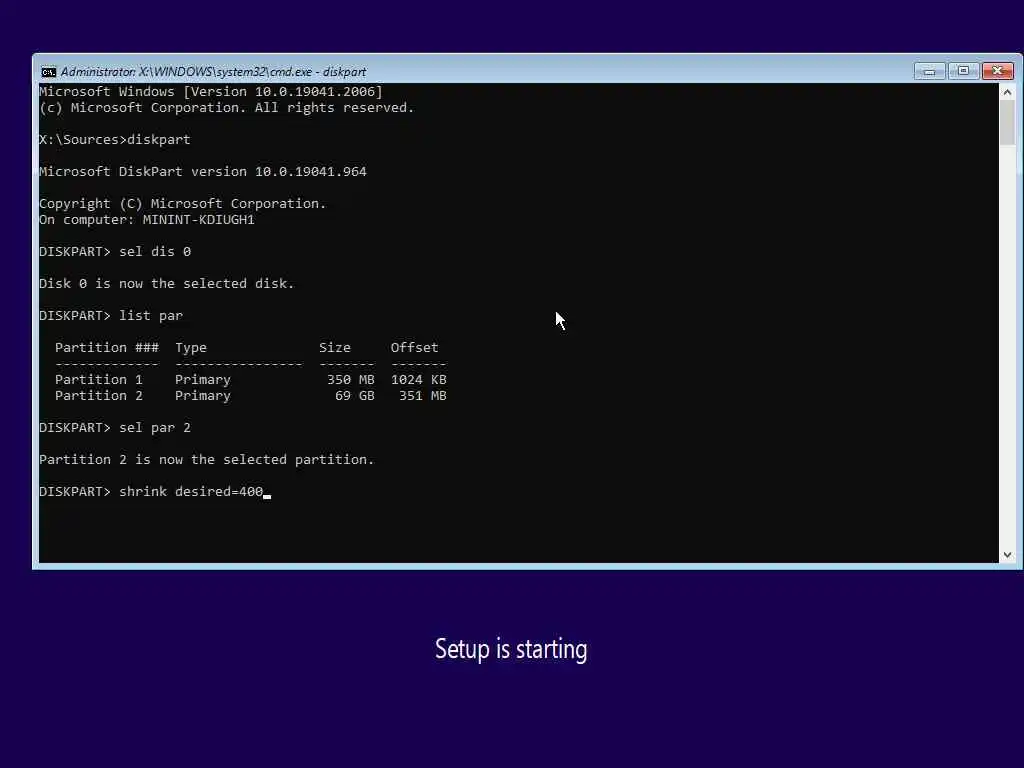Image resolution: width=1024 pixels, height=768 pixels.
Task: Click 'On computer: MININT-KDIUGH1' line
Action: tap(147, 219)
